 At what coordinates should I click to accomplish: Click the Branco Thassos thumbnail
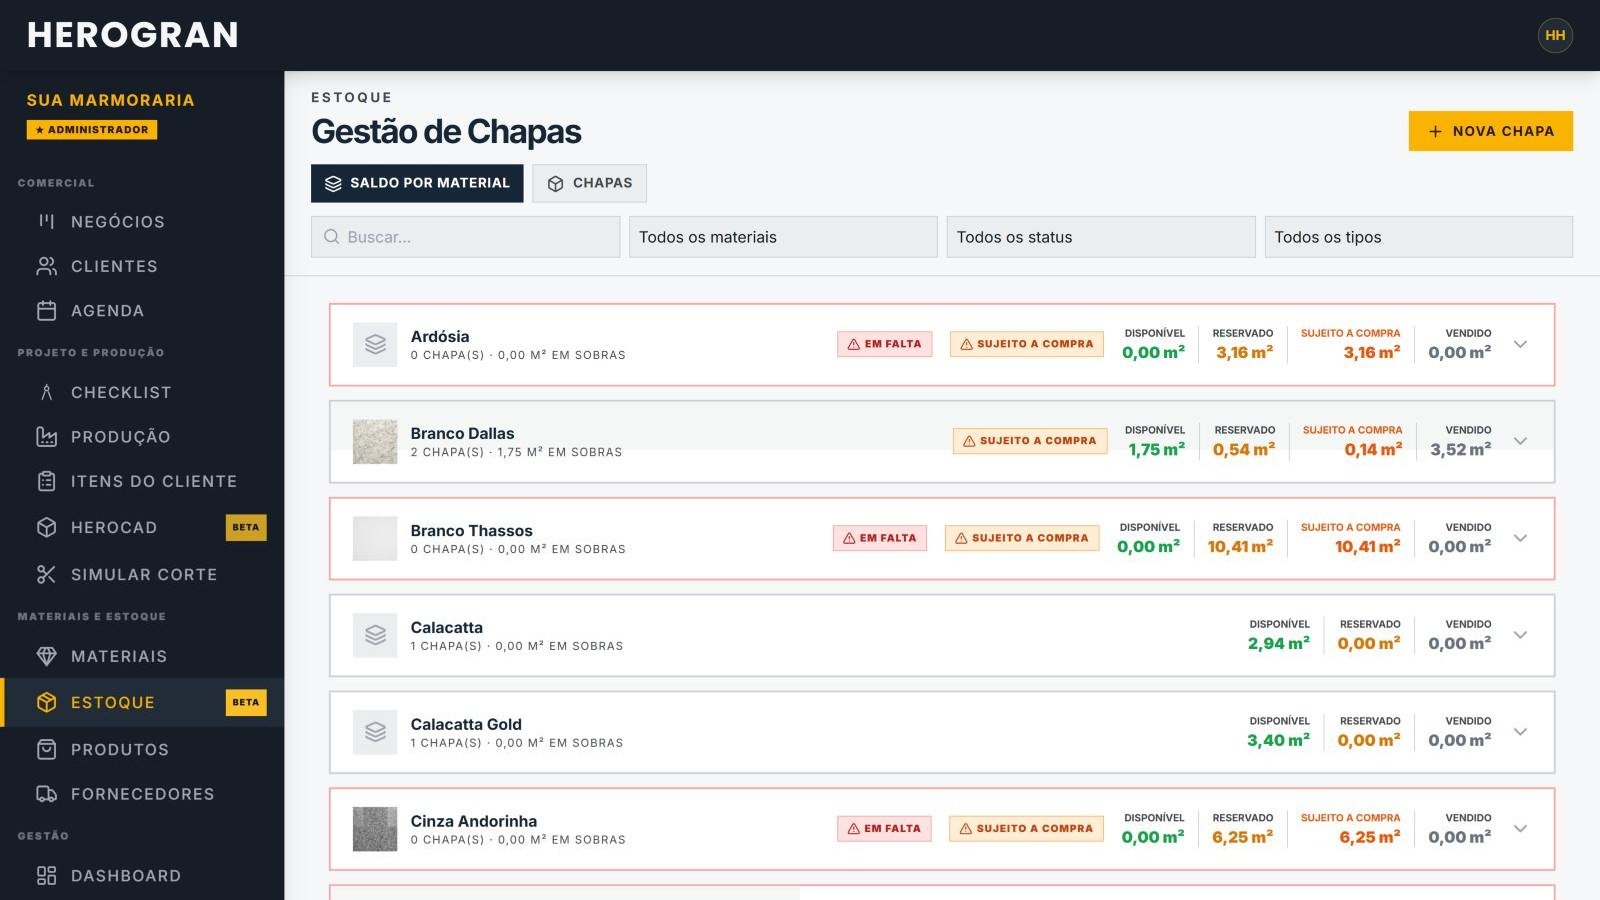coord(375,538)
